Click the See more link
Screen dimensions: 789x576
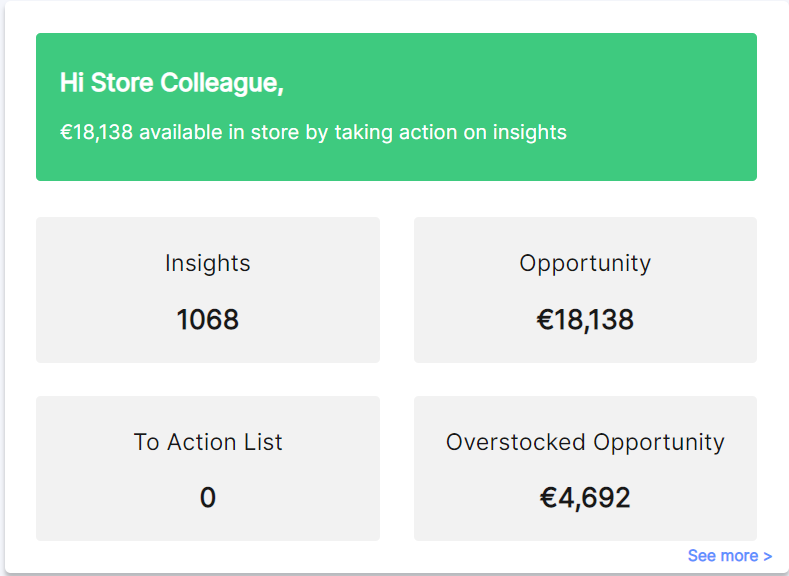(x=729, y=556)
